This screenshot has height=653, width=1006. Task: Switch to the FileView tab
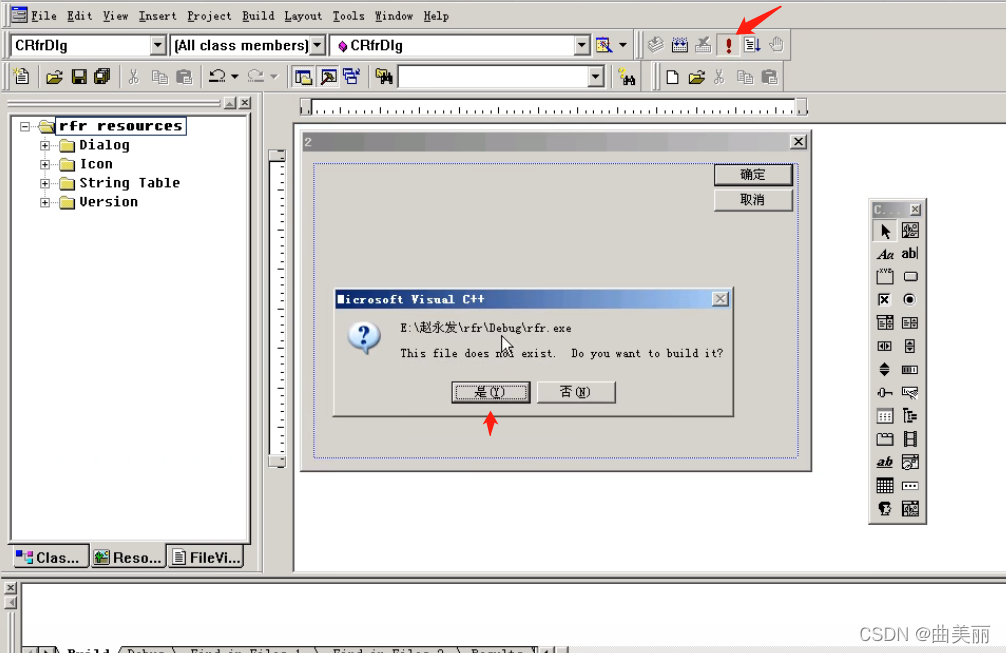coord(207,557)
